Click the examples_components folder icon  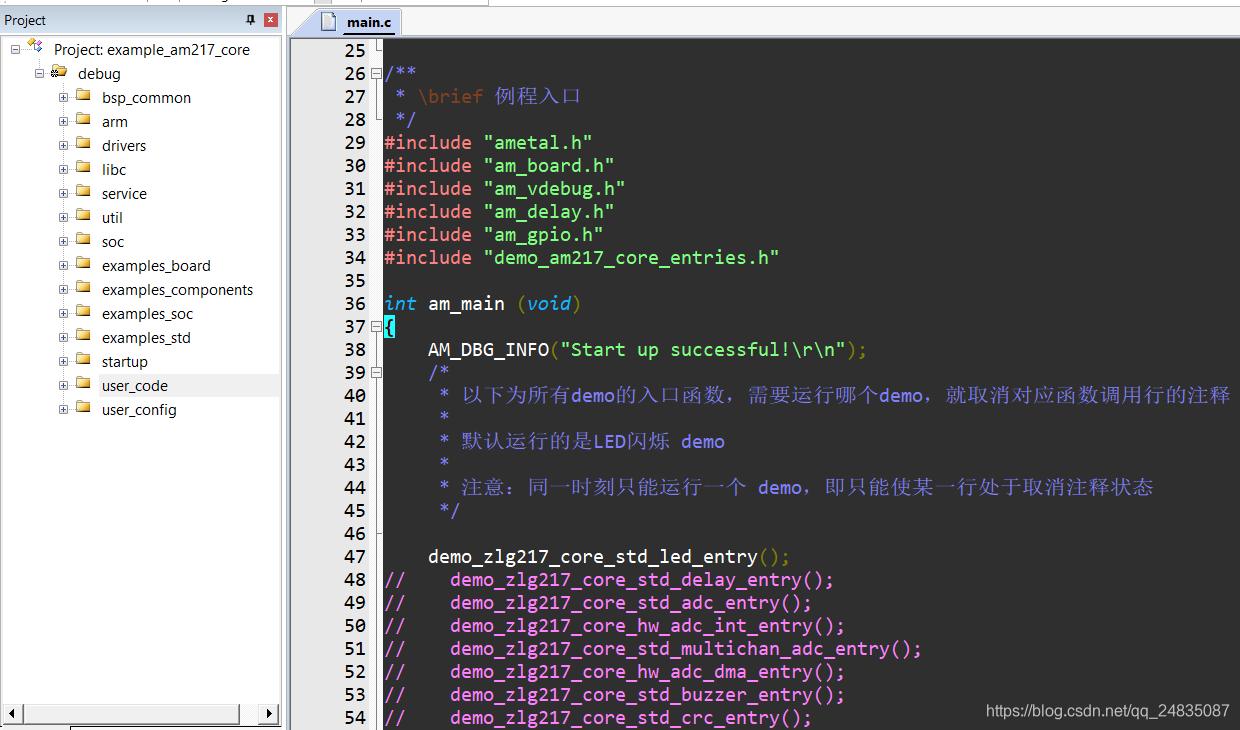click(83, 288)
